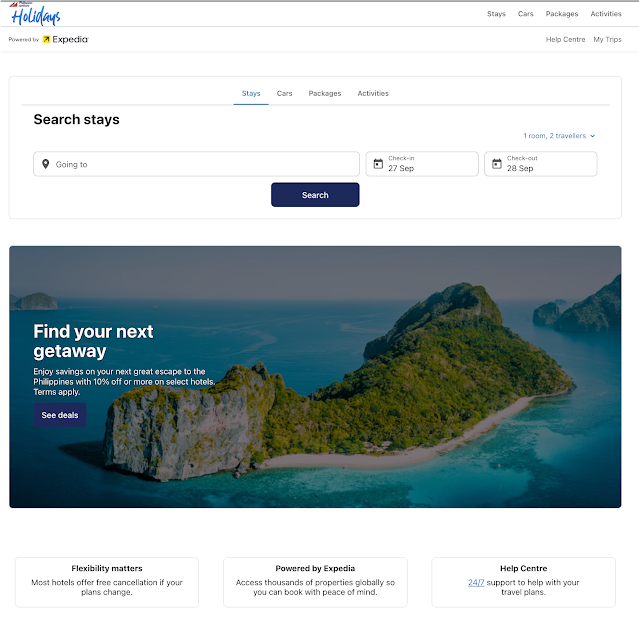Click the Check-in calendar icon
639x622 pixels.
(378, 164)
